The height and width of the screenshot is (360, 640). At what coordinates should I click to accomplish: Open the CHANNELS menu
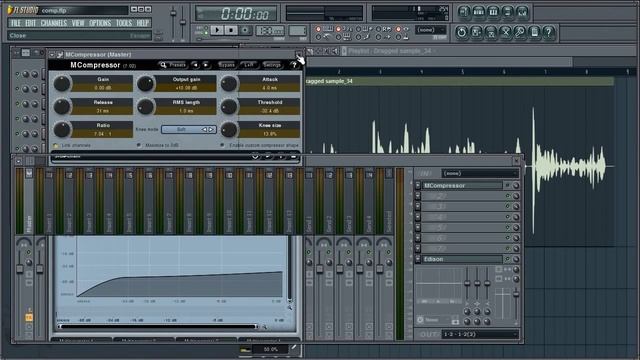(53, 23)
